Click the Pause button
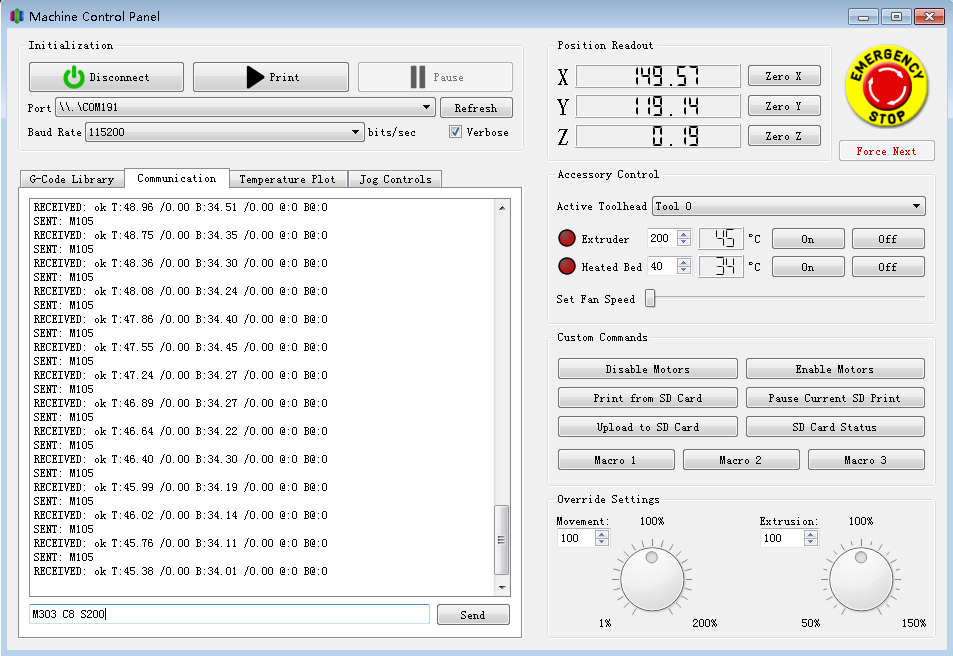953x656 pixels. pyautogui.click(x=435, y=77)
